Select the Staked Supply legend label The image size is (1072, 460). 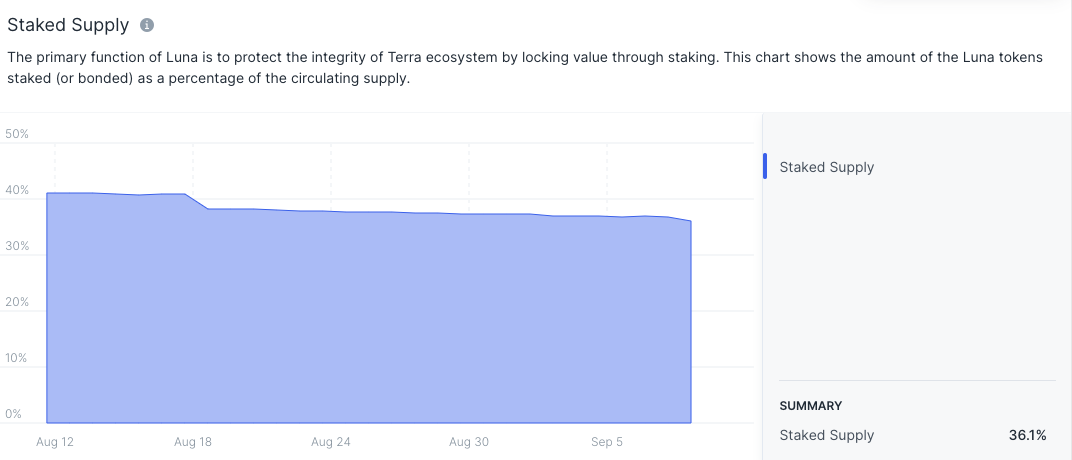(x=827, y=167)
